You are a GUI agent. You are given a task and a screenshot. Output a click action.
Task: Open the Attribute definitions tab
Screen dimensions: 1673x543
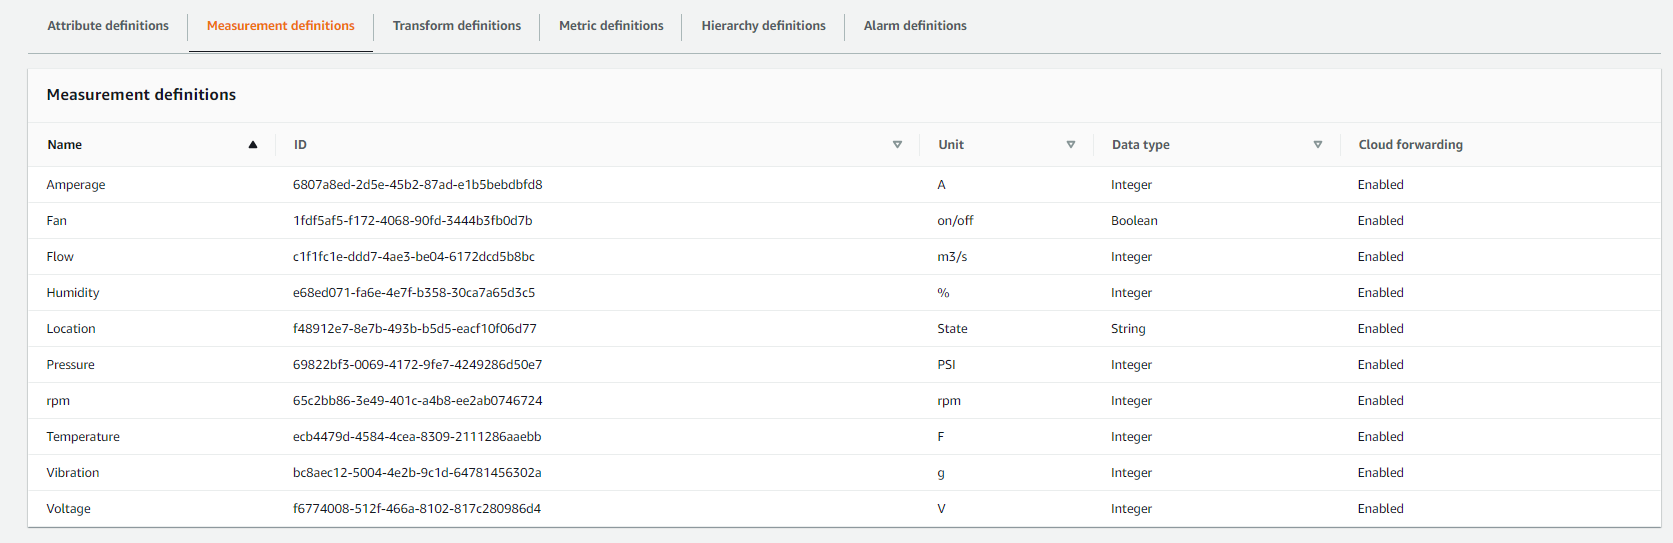pyautogui.click(x=108, y=26)
